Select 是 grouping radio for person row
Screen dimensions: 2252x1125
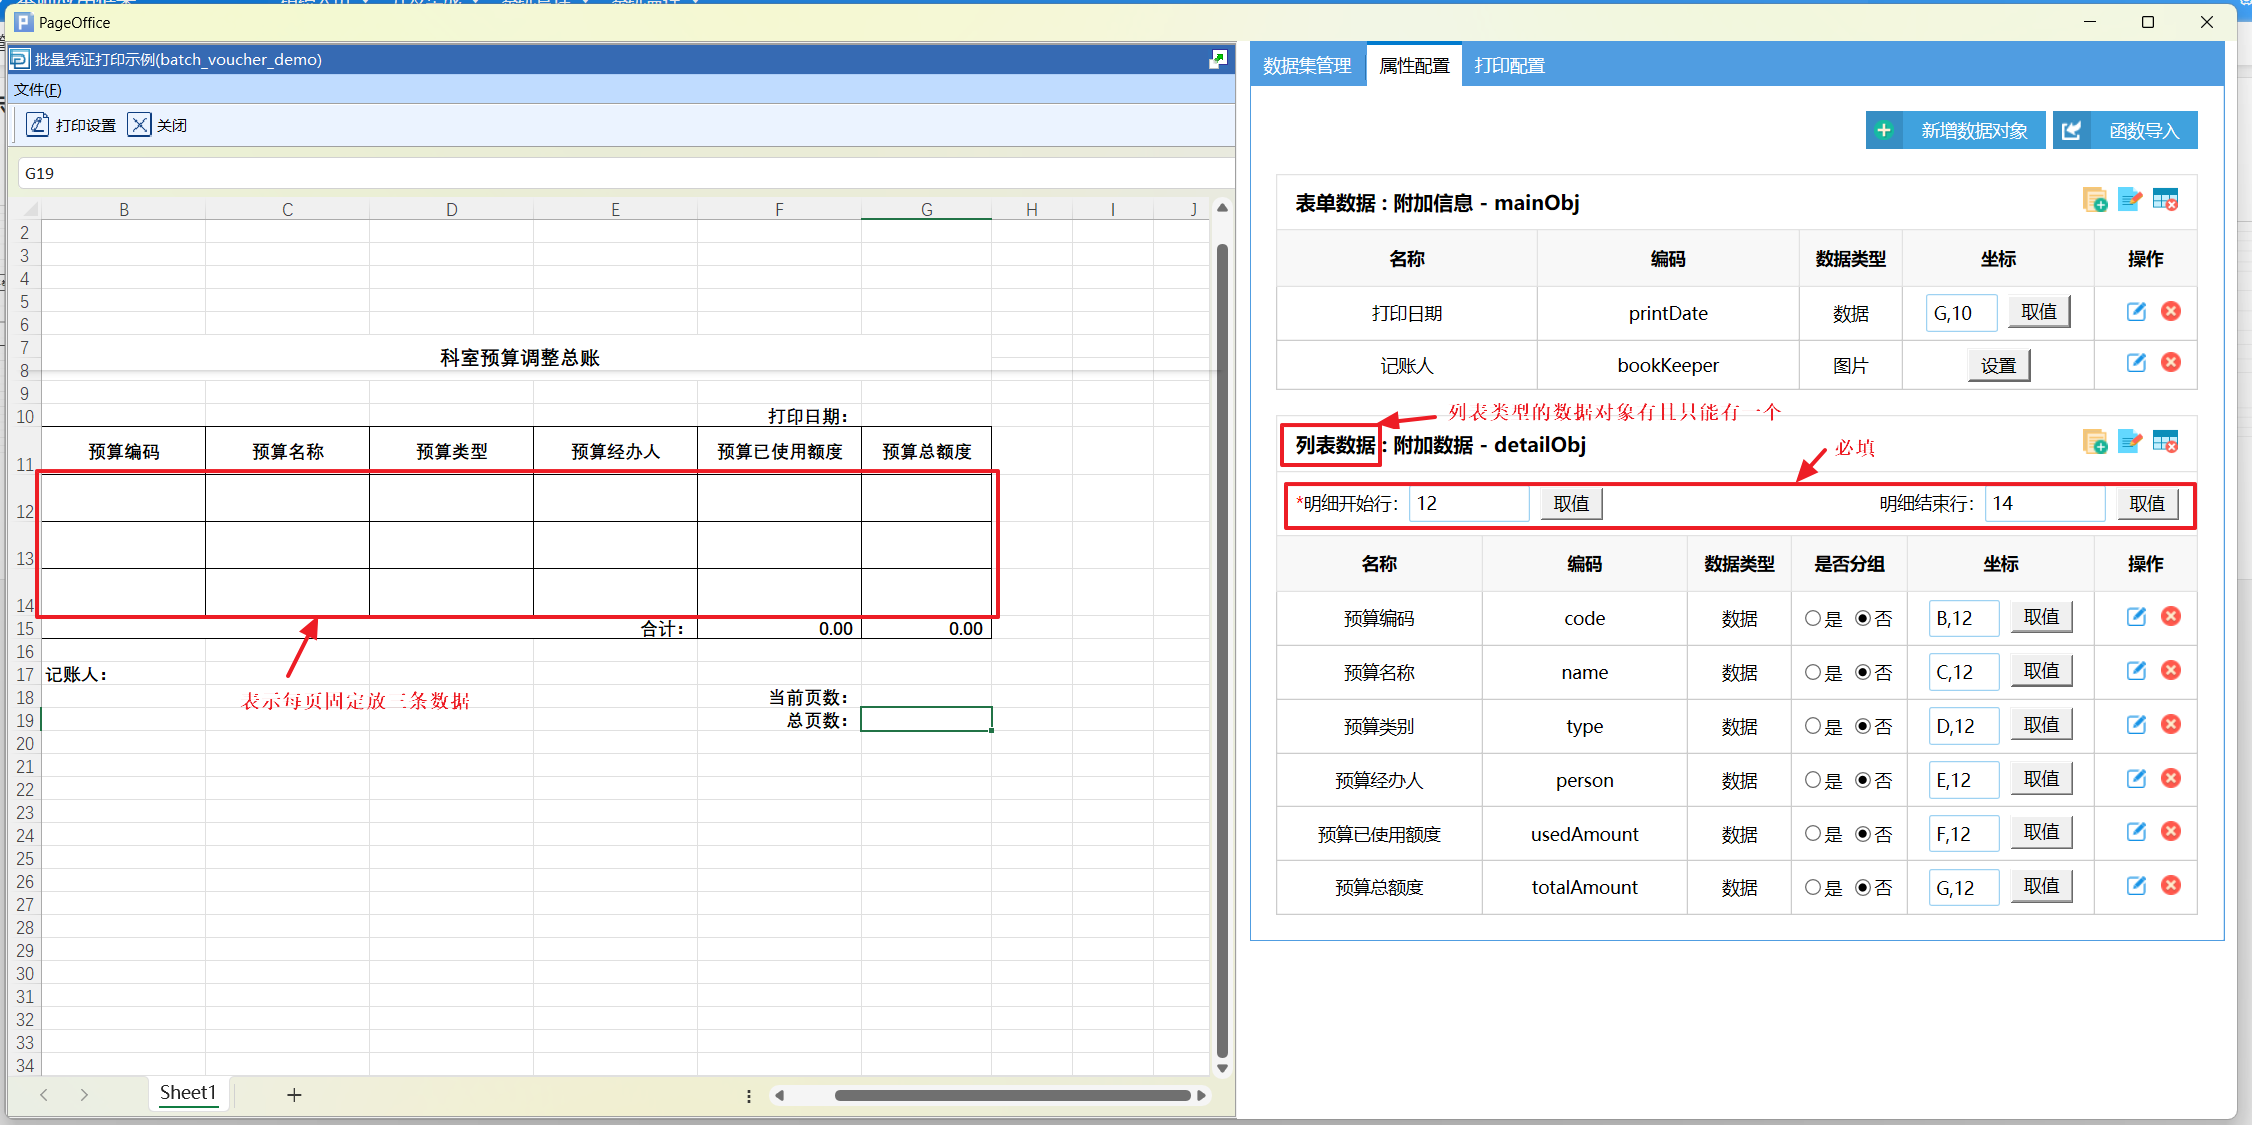1812,781
